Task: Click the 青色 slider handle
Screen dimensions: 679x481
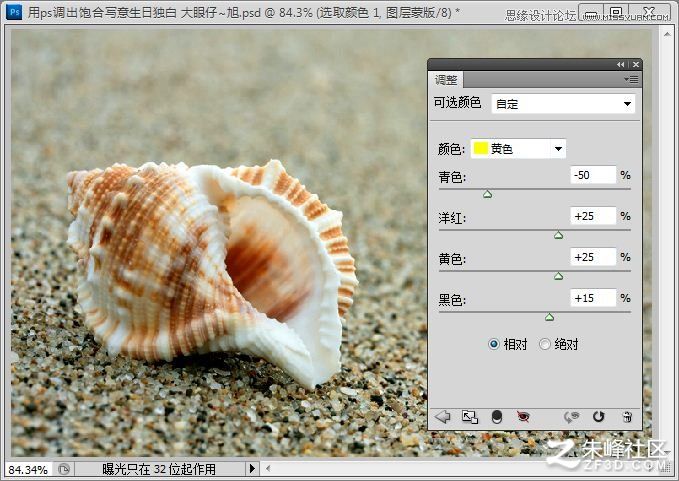Action: [487, 194]
